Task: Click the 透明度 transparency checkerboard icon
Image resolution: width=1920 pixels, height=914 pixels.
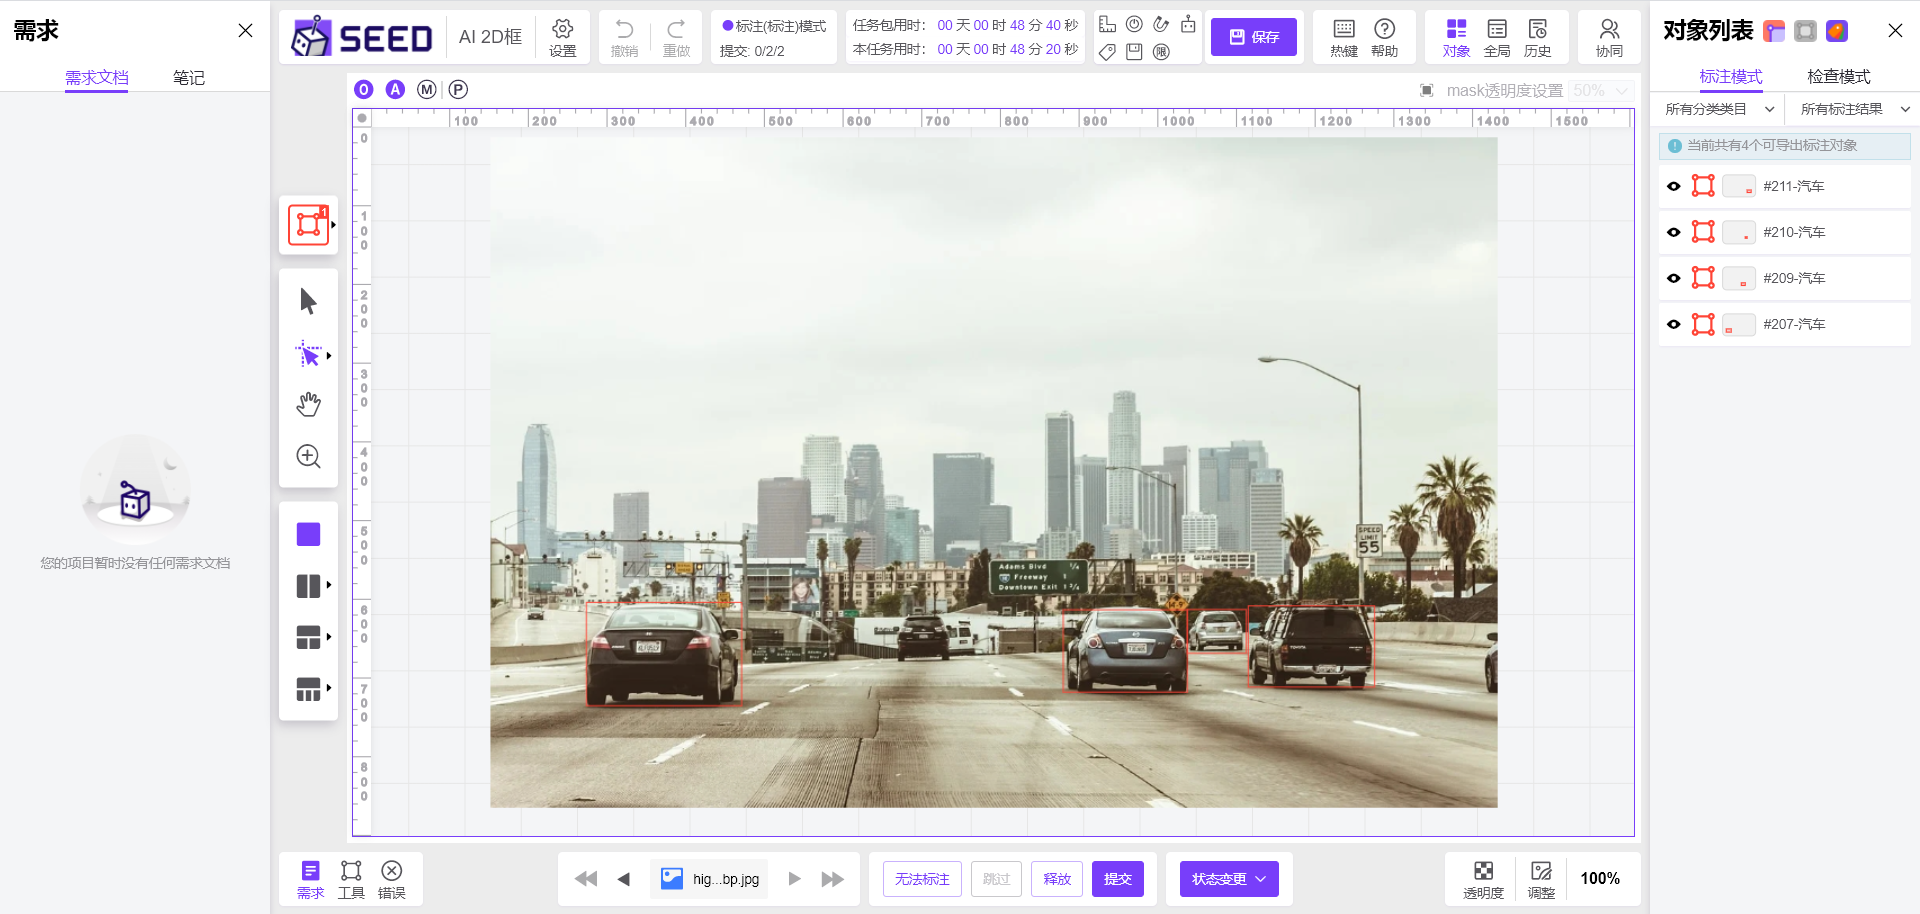Action: point(1483,879)
